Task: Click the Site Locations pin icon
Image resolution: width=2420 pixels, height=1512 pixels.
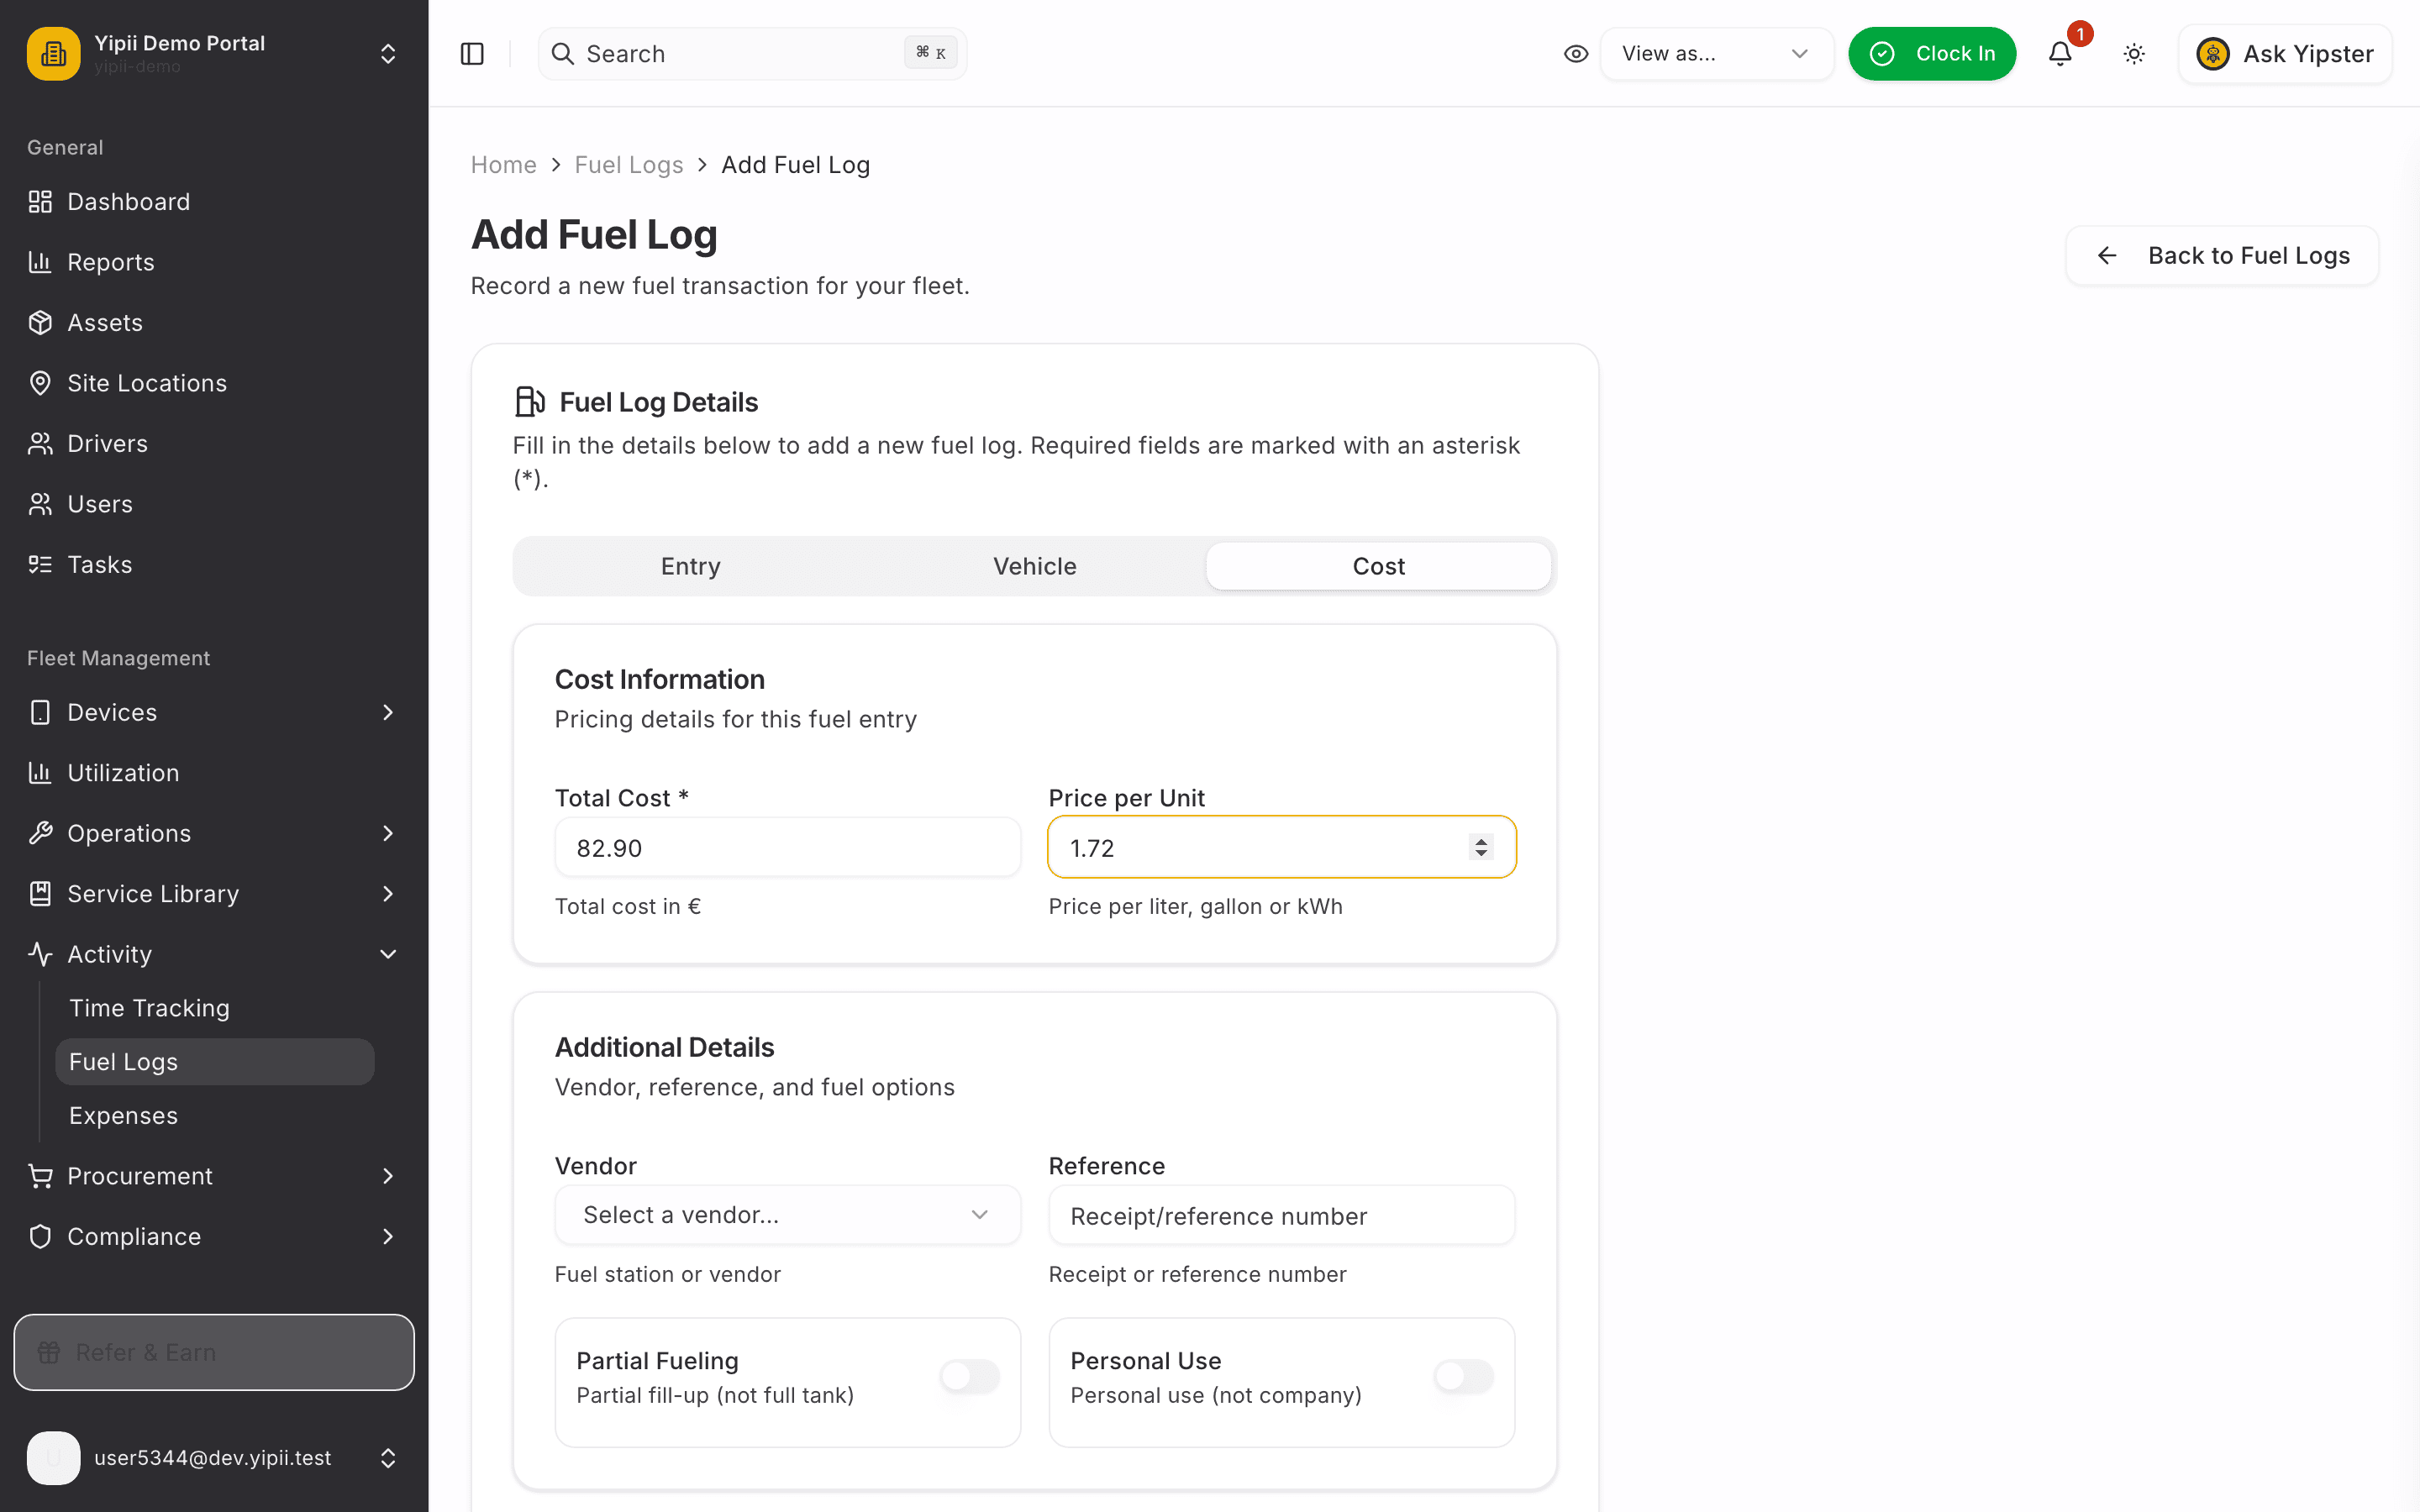Action: pyautogui.click(x=40, y=383)
